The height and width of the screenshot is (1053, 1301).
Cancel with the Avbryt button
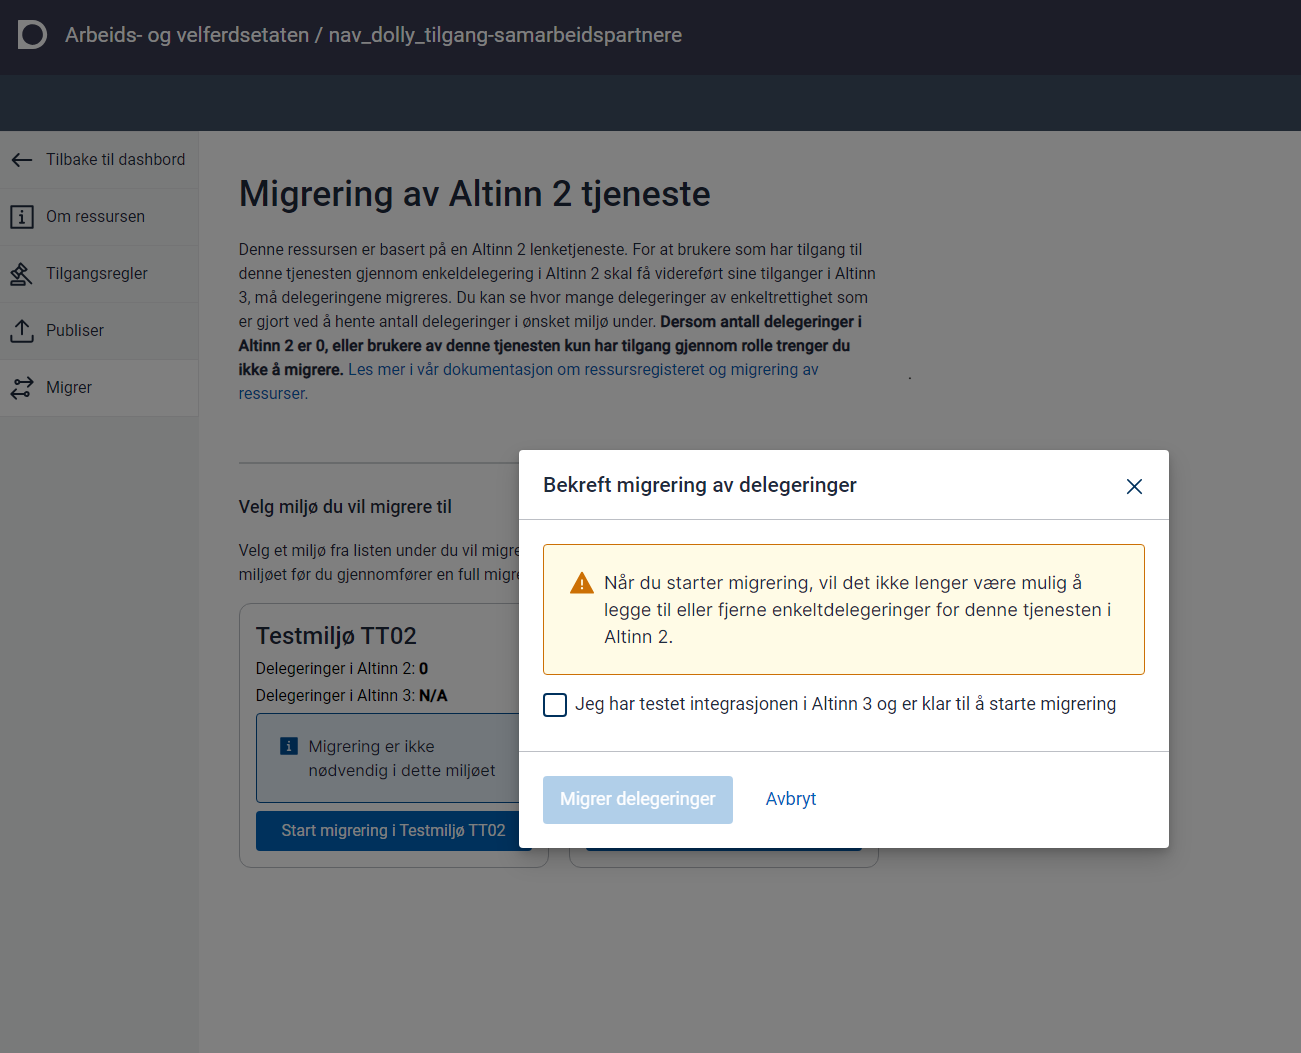[790, 800]
